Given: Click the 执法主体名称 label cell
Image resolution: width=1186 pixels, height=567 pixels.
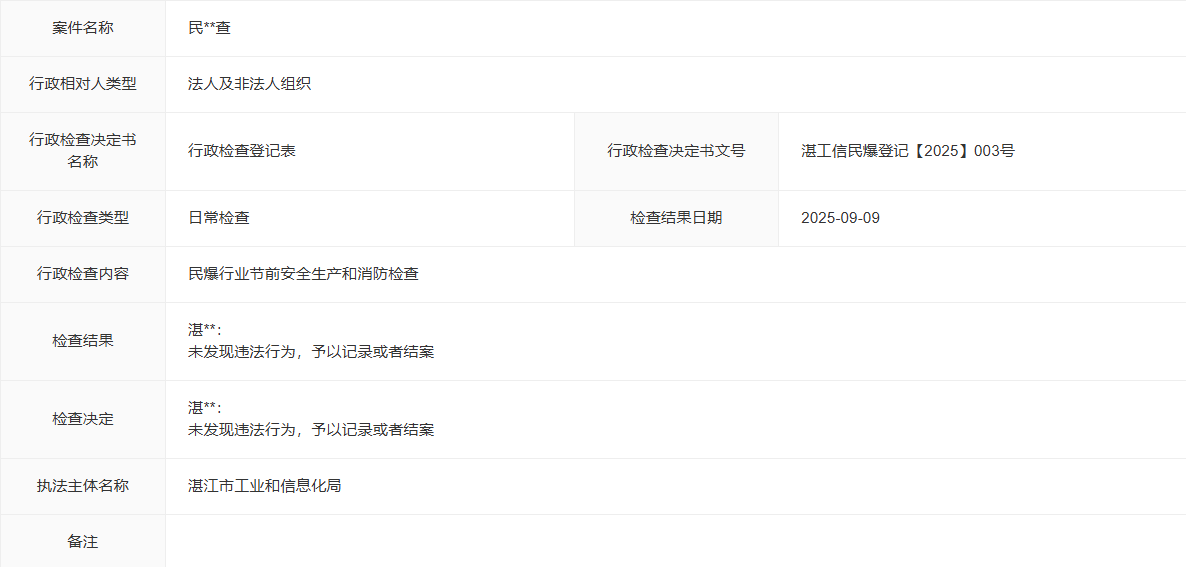Looking at the screenshot, I should point(83,486).
